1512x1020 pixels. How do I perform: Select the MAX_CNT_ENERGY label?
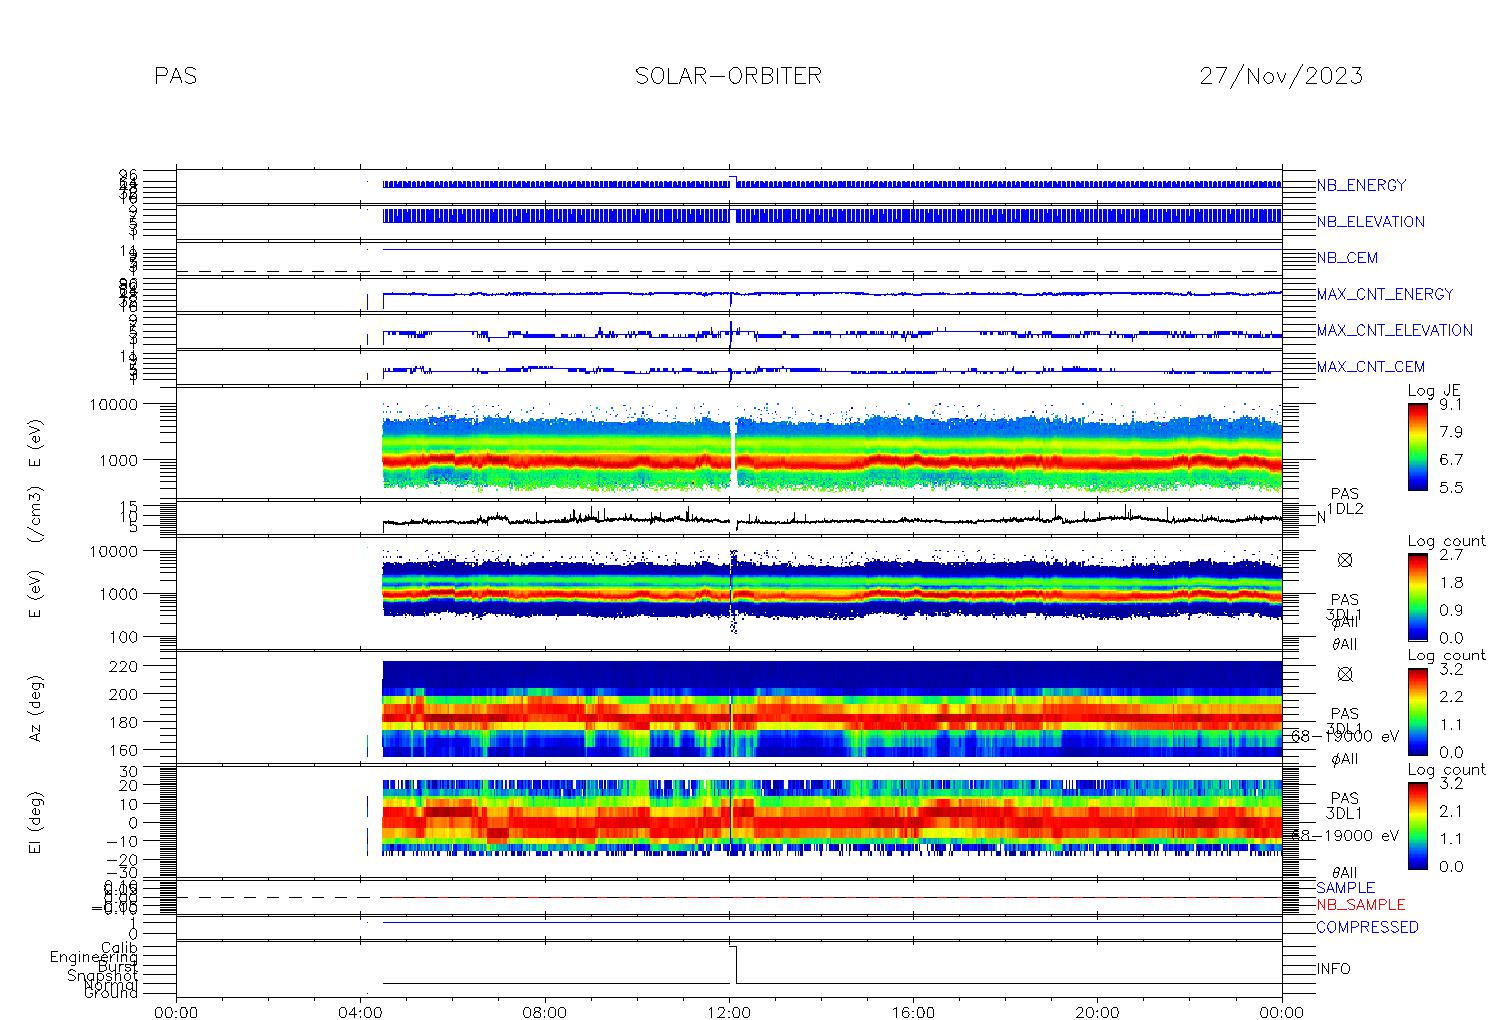pos(1385,294)
